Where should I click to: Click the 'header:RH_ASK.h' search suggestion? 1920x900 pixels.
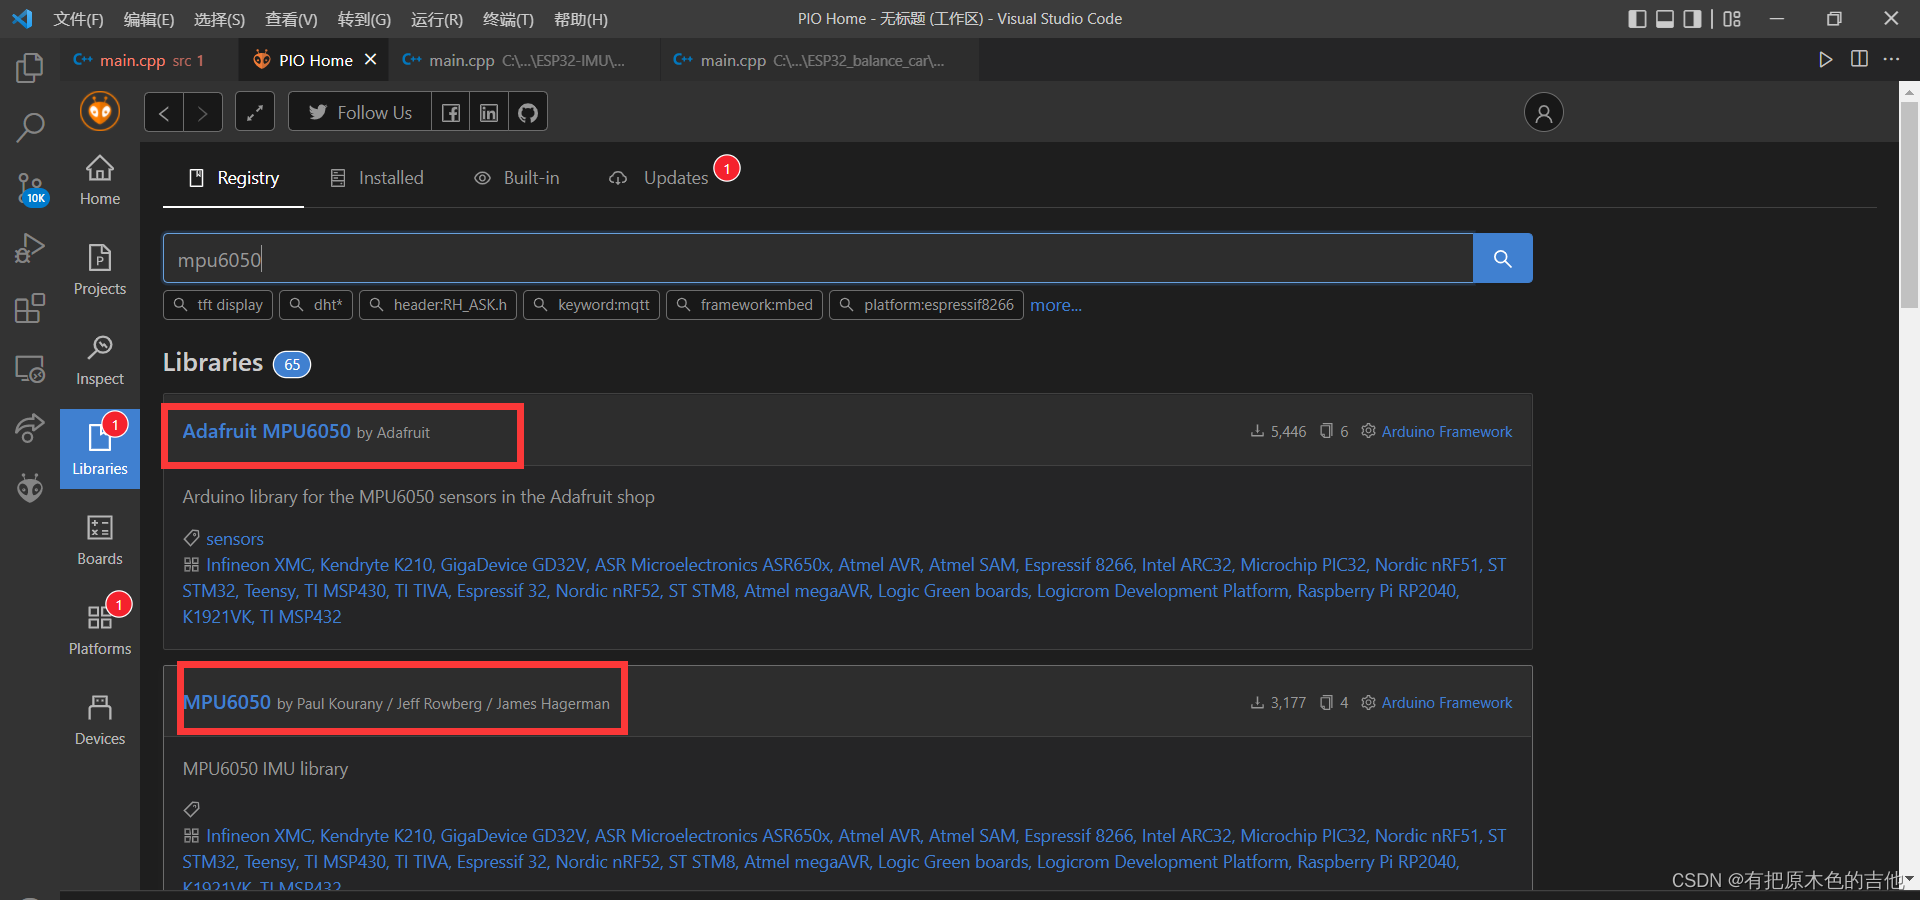(438, 305)
